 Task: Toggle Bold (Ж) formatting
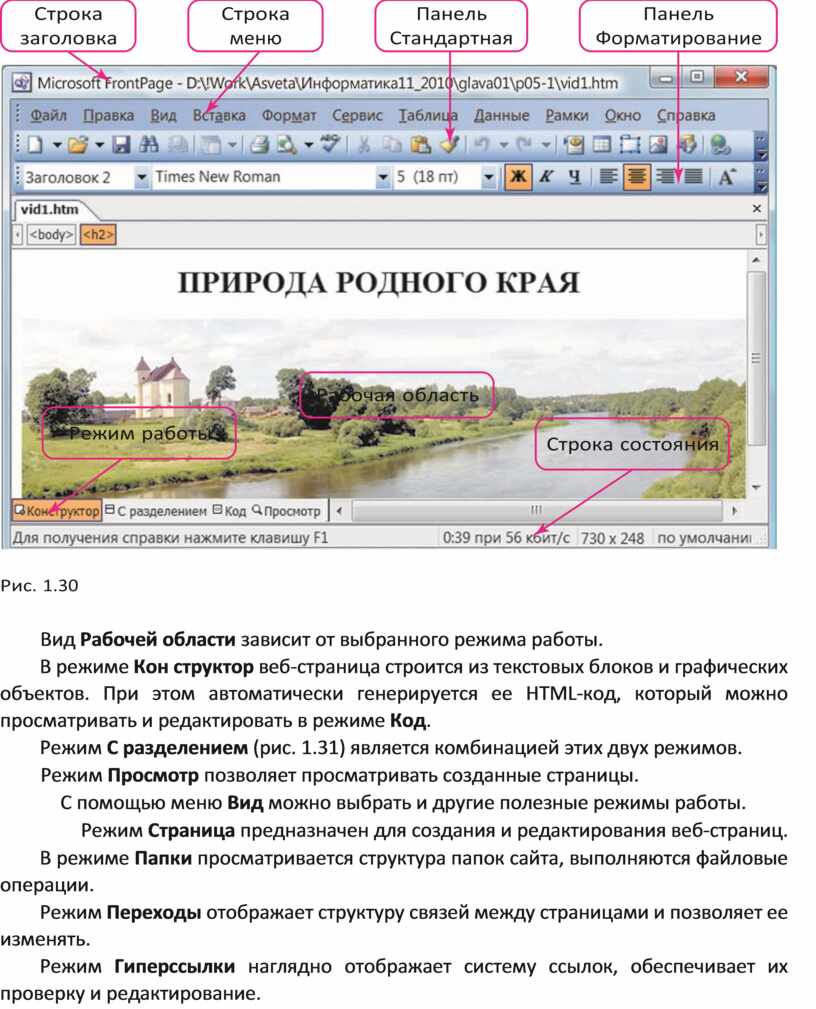[518, 177]
